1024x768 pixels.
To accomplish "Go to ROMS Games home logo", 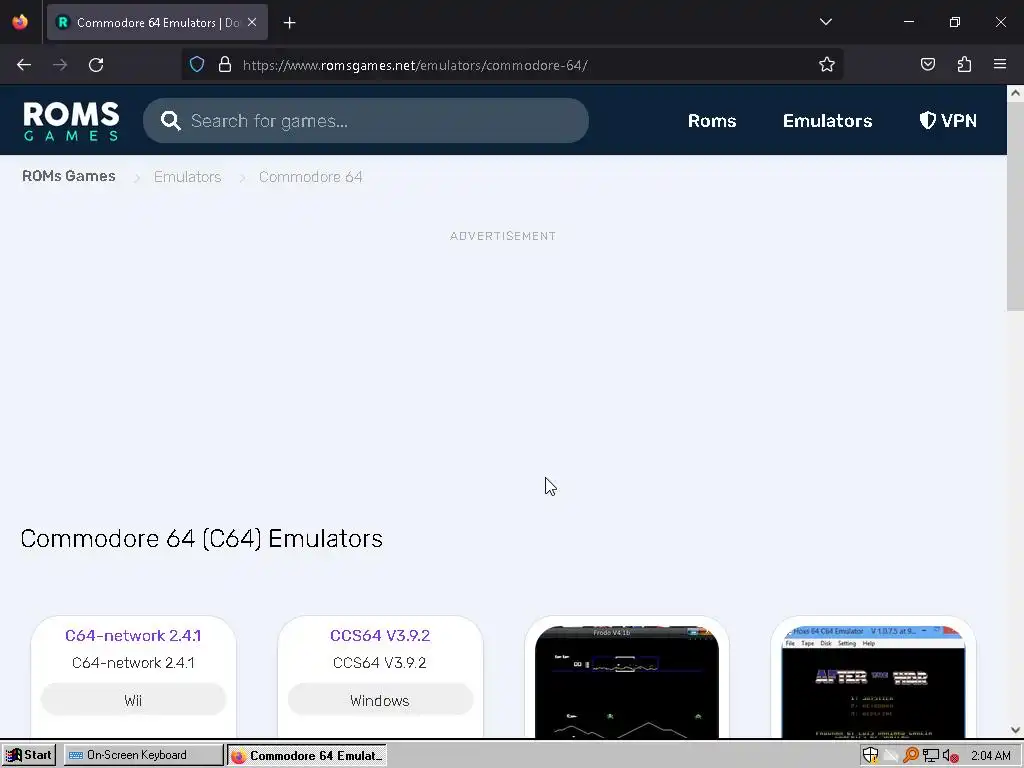I will [x=71, y=121].
